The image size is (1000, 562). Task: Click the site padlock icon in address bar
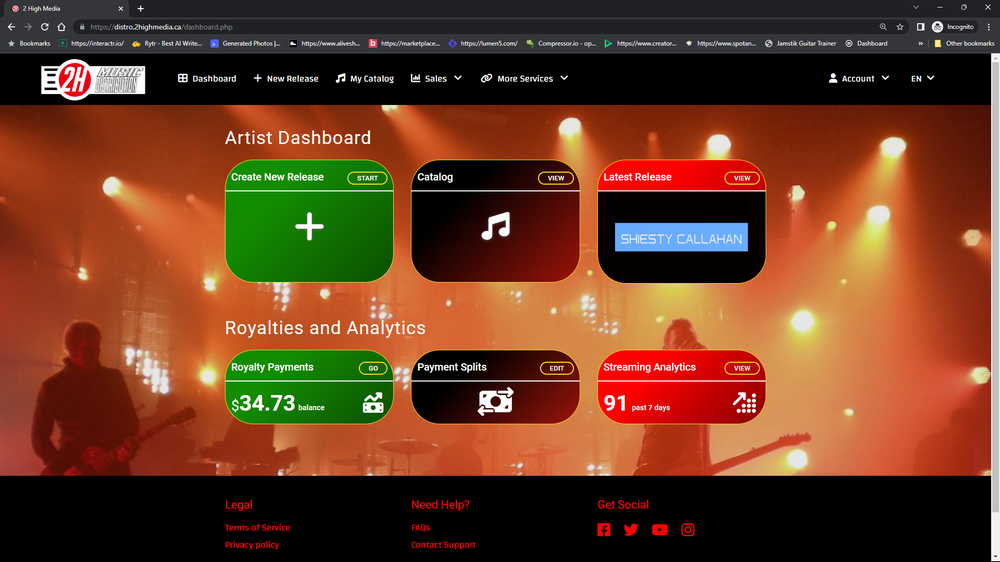pos(82,27)
